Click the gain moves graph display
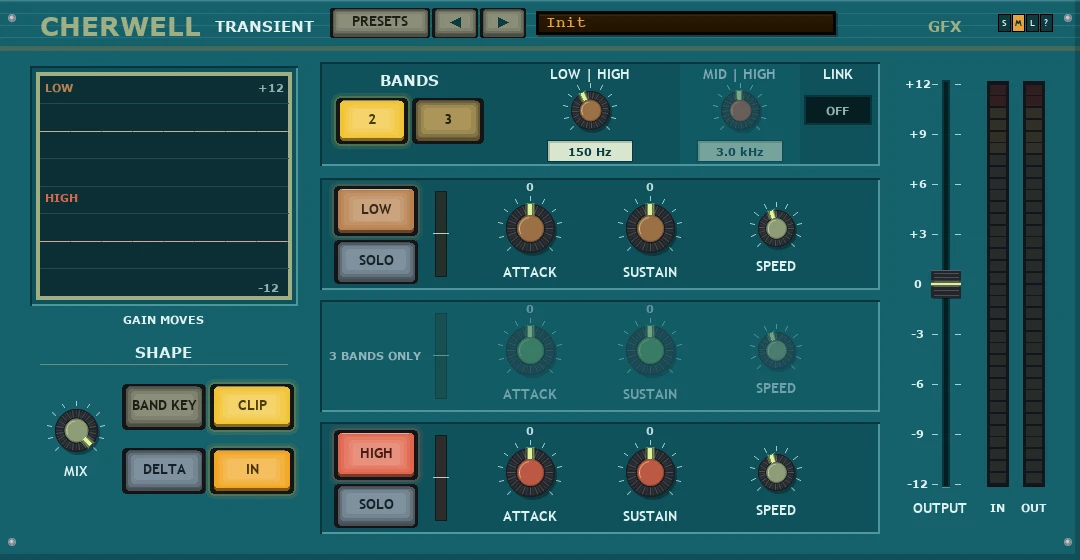 pyautogui.click(x=164, y=186)
